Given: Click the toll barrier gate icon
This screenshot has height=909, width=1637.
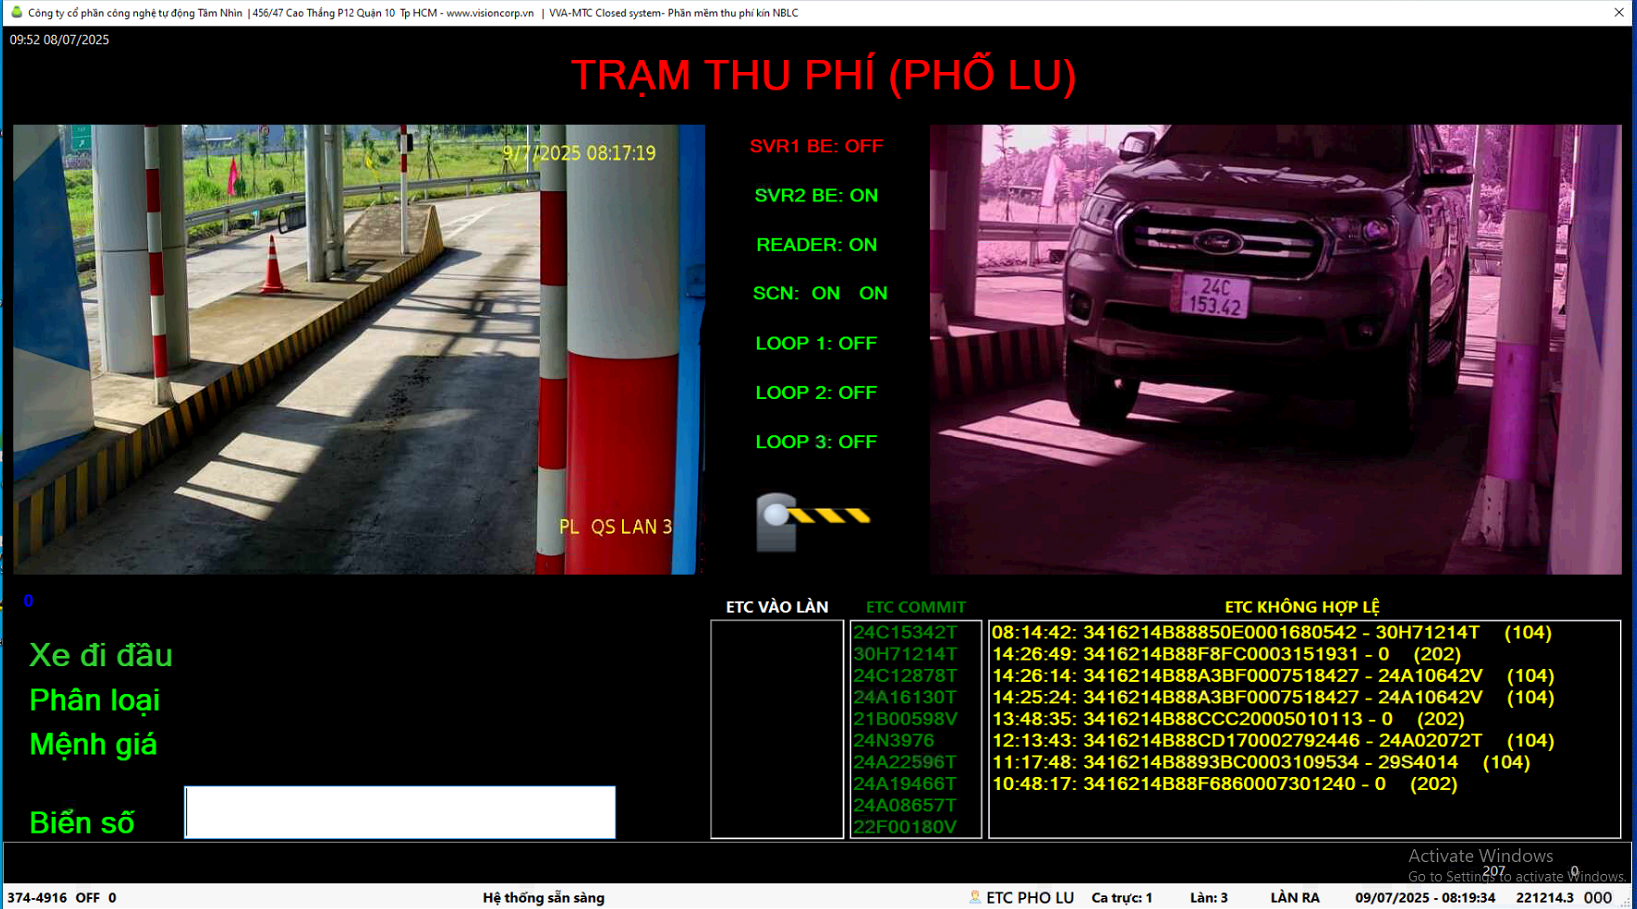Looking at the screenshot, I should point(812,521).
